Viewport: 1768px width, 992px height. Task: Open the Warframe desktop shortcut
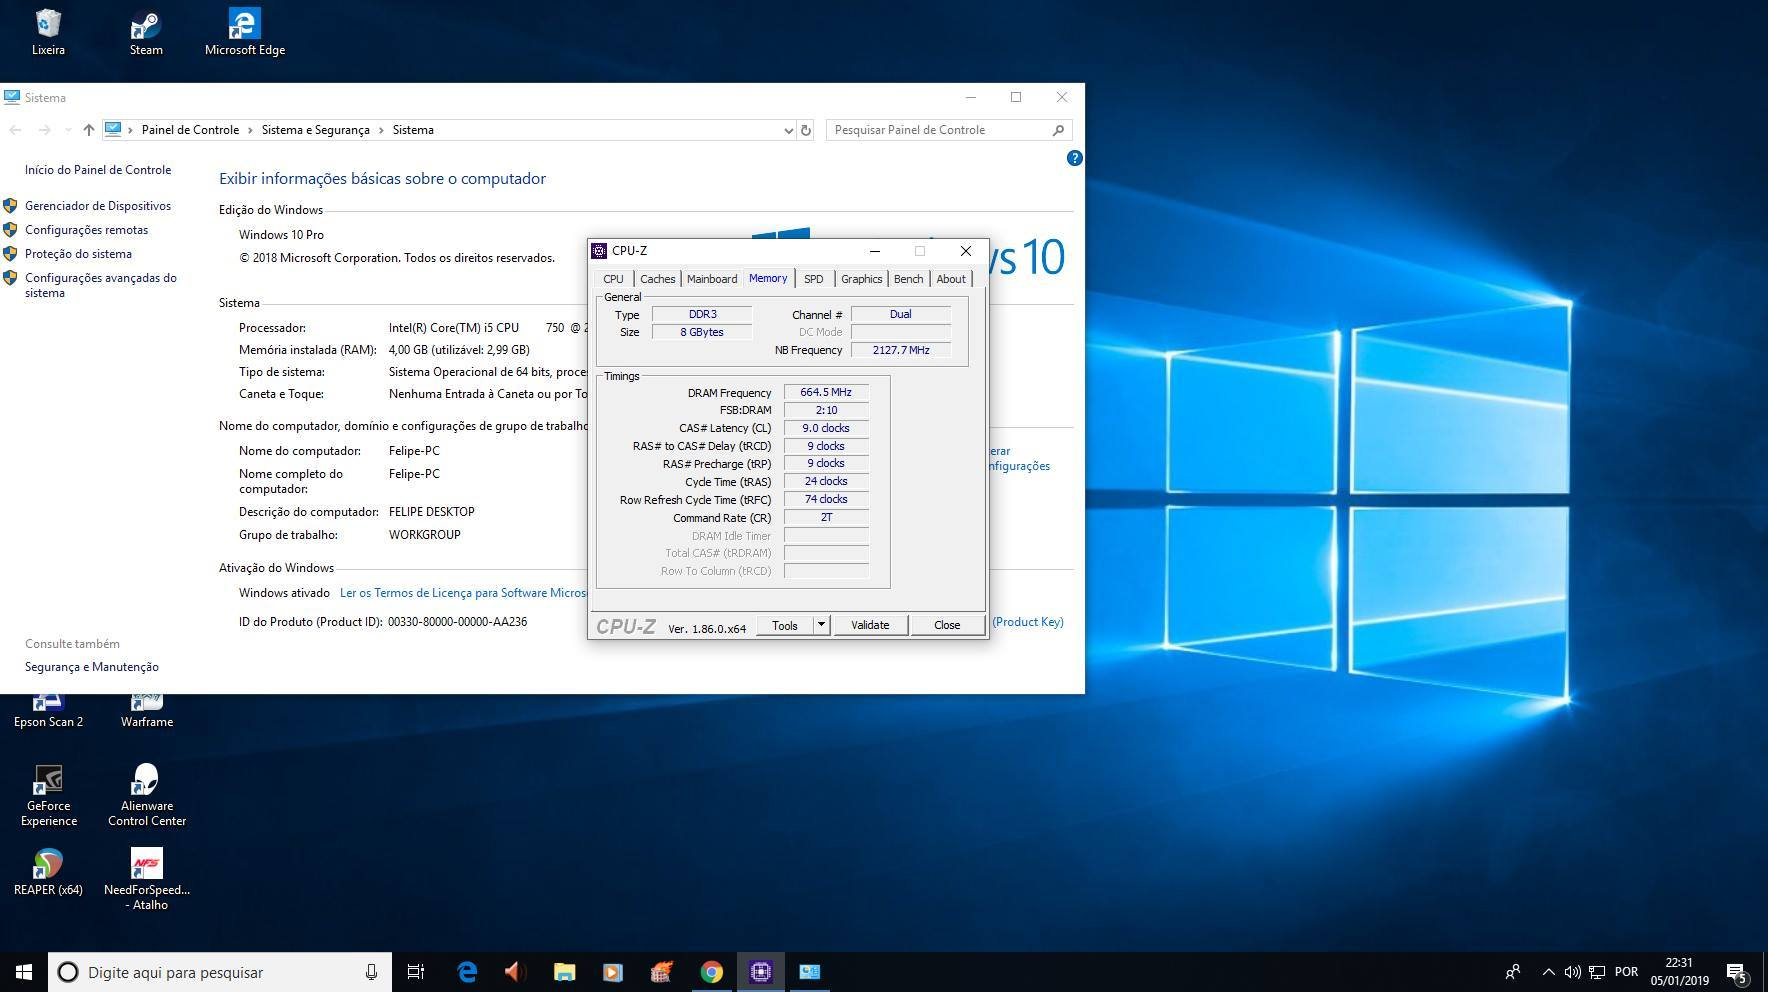(x=147, y=712)
